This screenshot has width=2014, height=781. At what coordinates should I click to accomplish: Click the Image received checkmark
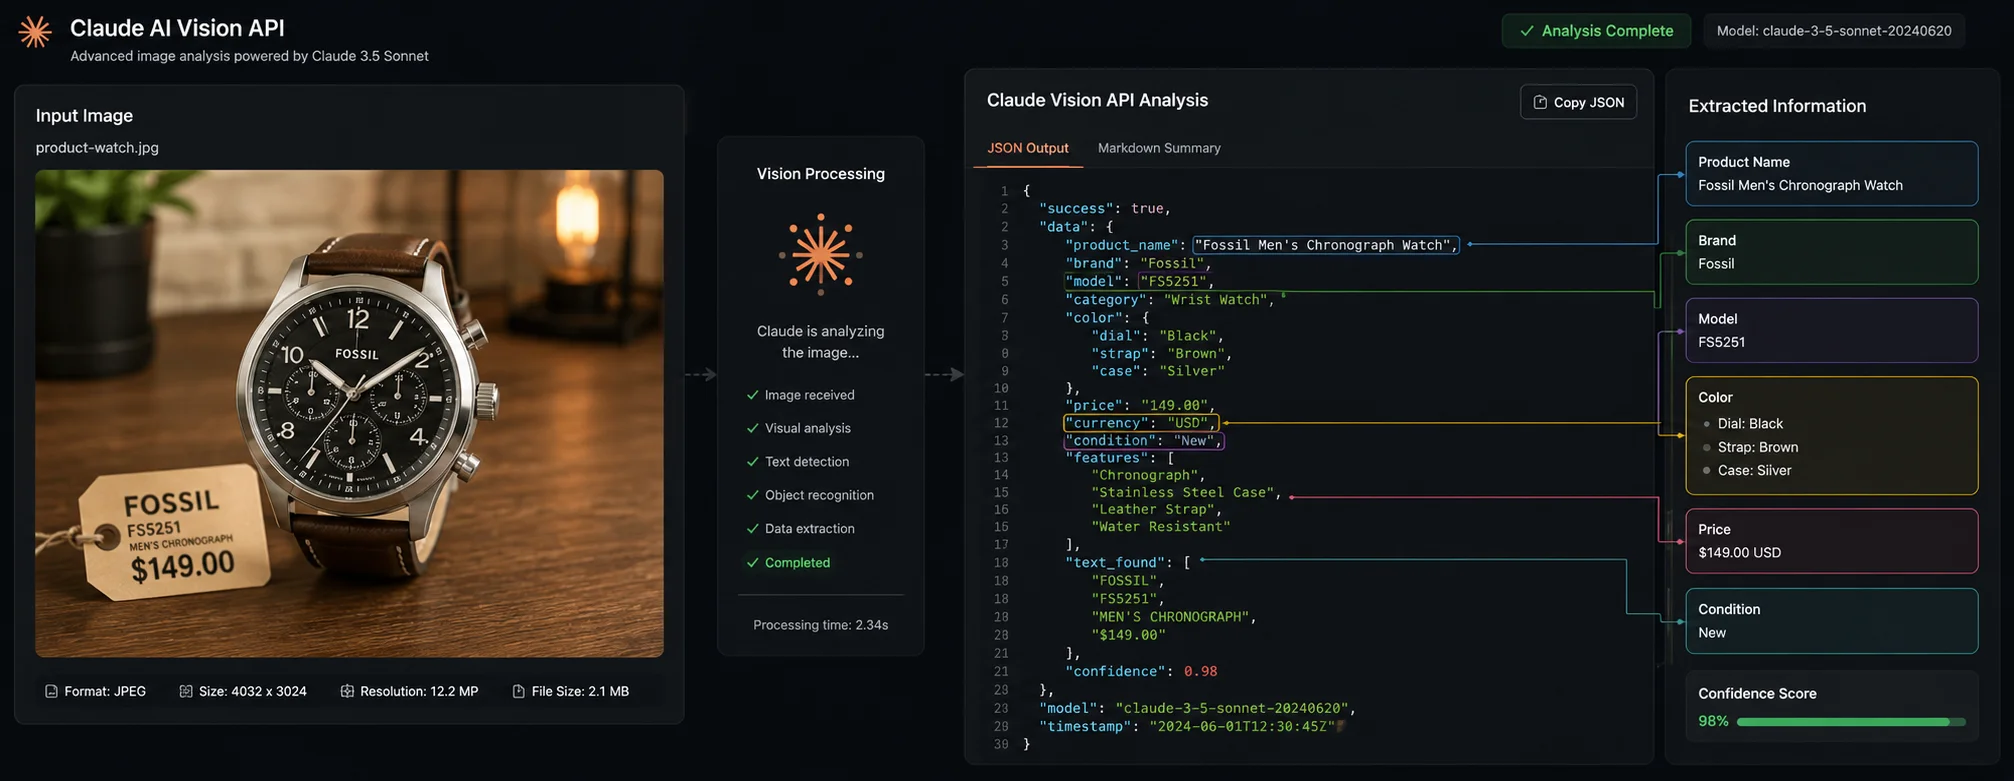coord(752,395)
